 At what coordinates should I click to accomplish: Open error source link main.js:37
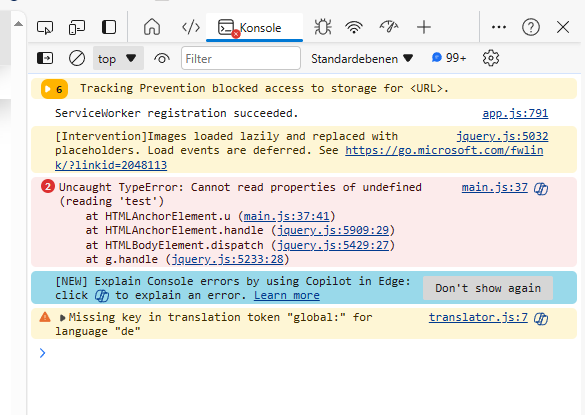click(x=494, y=187)
